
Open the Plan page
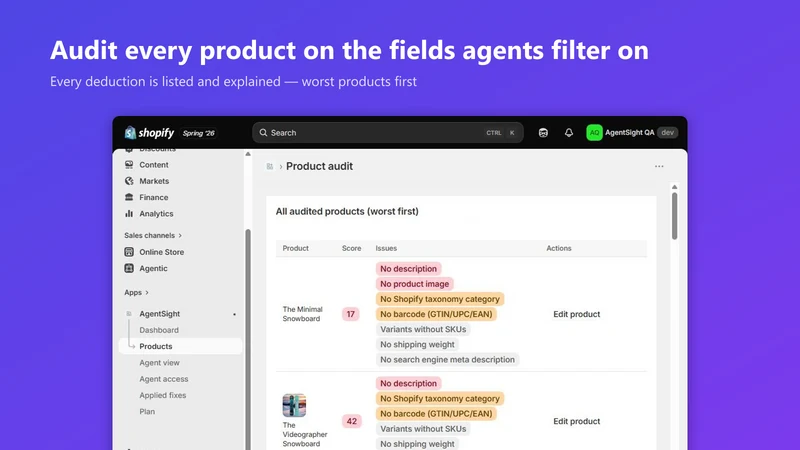(x=147, y=412)
